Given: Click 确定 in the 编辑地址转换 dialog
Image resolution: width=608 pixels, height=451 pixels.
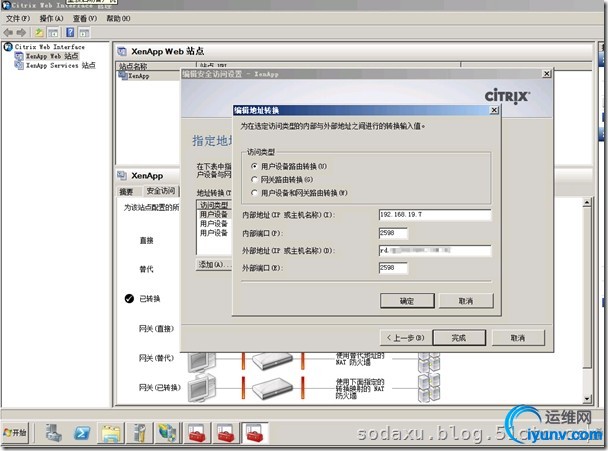Looking at the screenshot, I should pos(407,301).
